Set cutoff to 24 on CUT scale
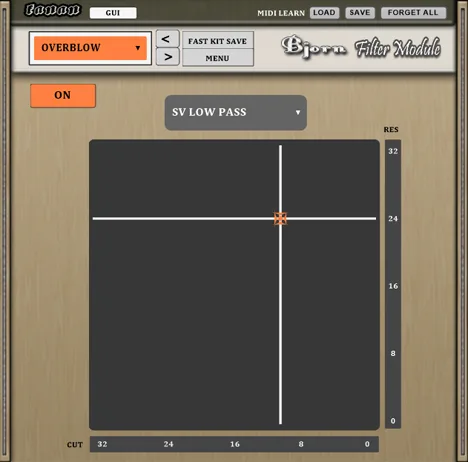Screen dimensions: 468x462 [168, 444]
